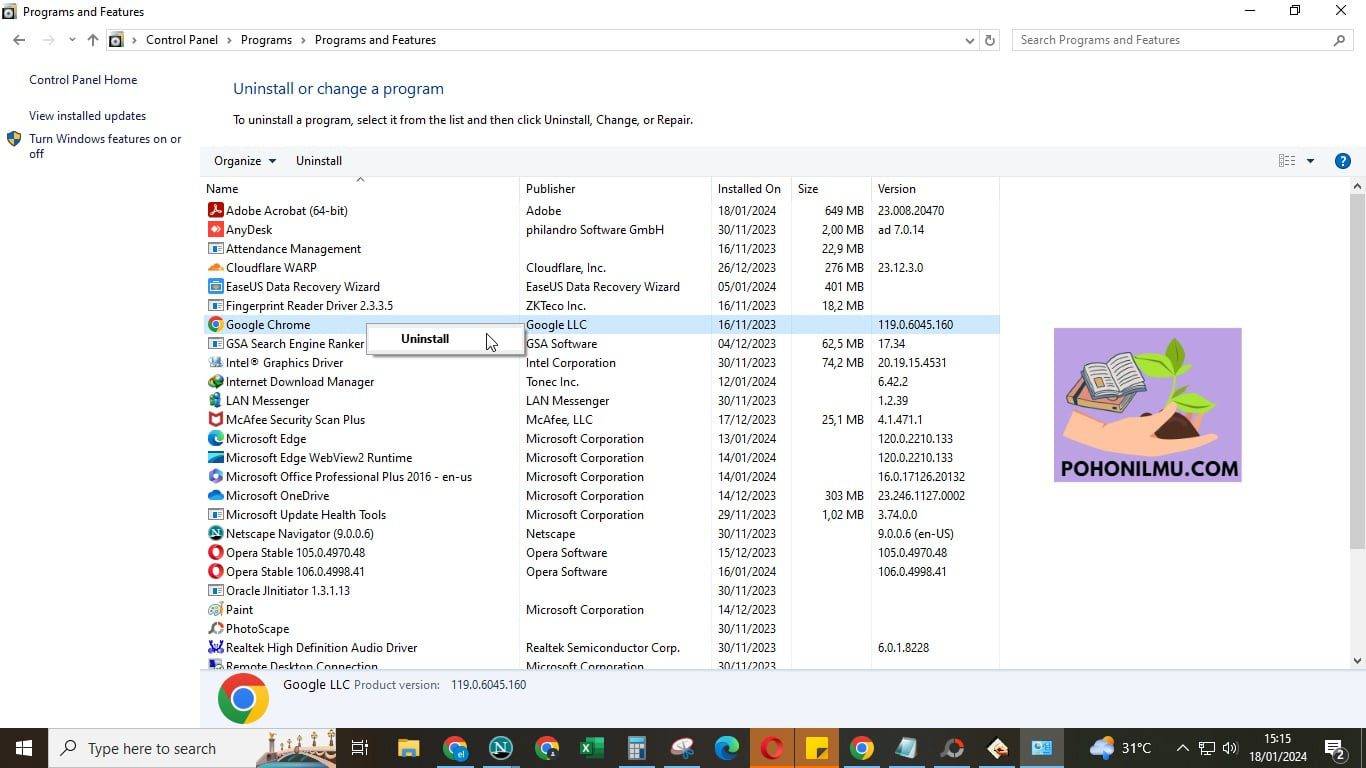Open File Explorer from the taskbar

[408, 748]
